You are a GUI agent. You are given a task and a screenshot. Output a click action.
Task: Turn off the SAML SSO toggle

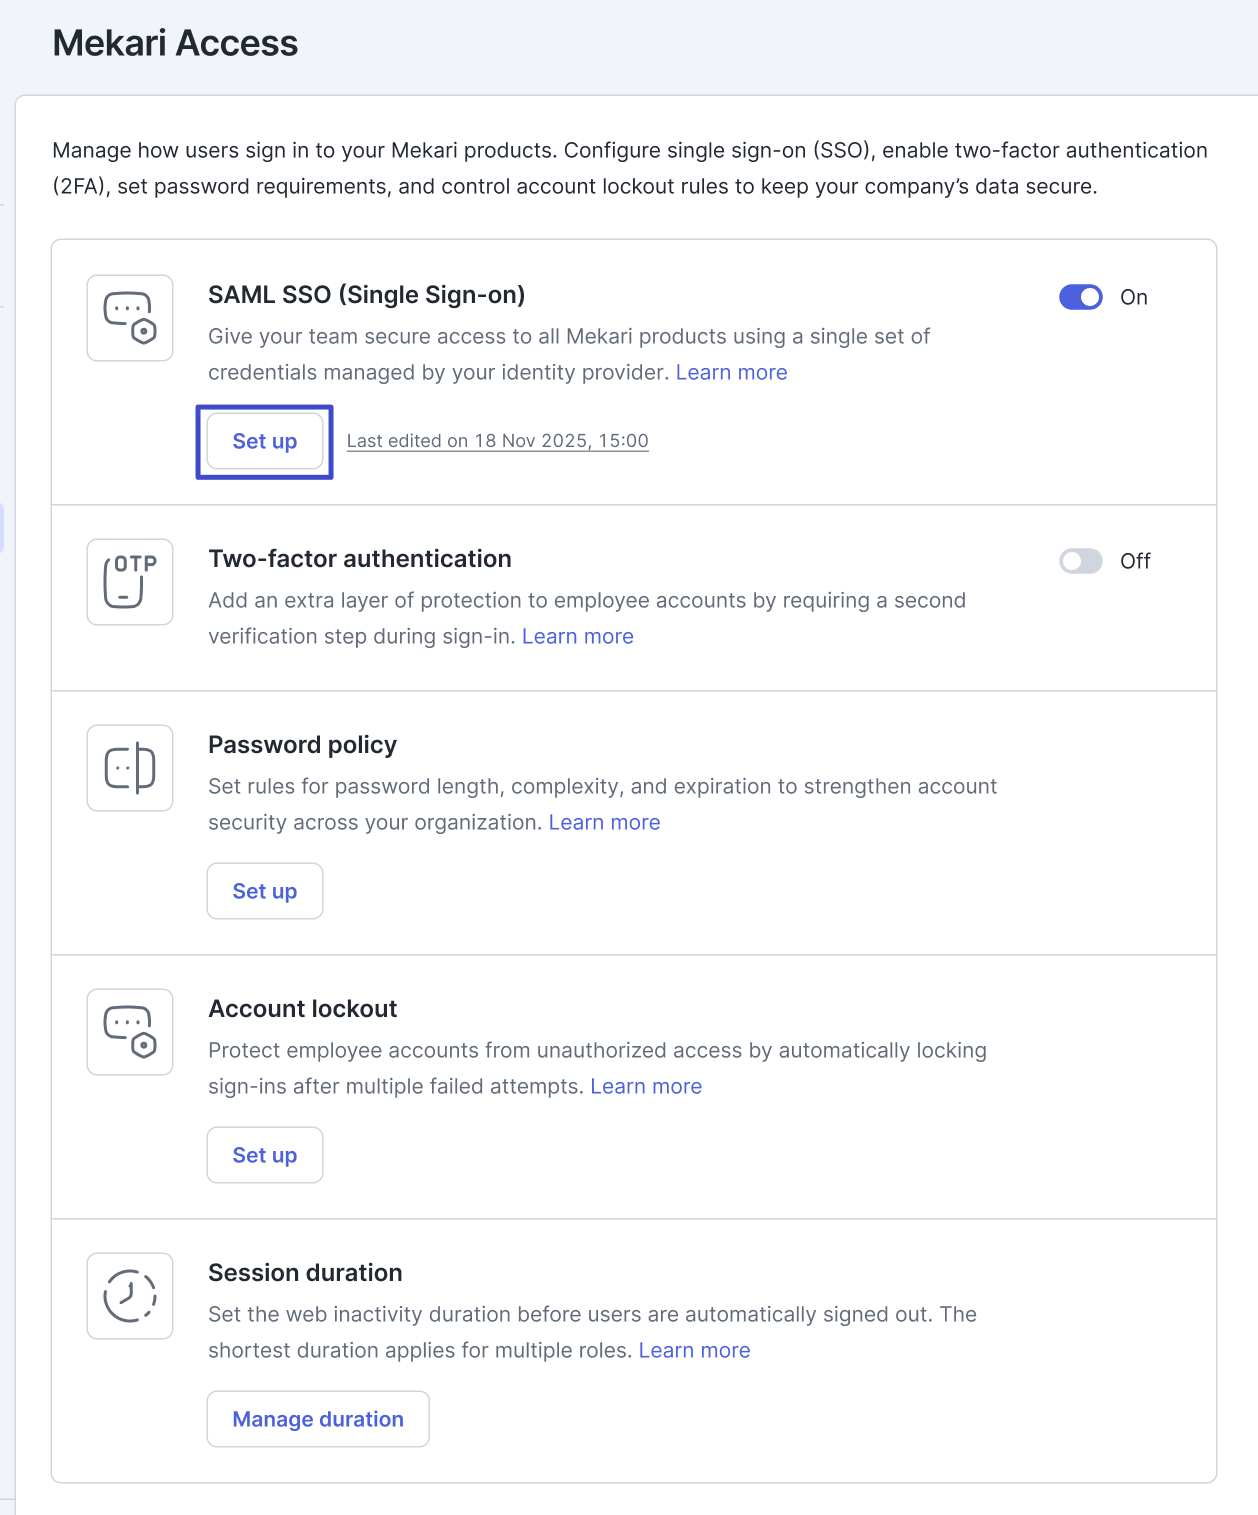1080,297
